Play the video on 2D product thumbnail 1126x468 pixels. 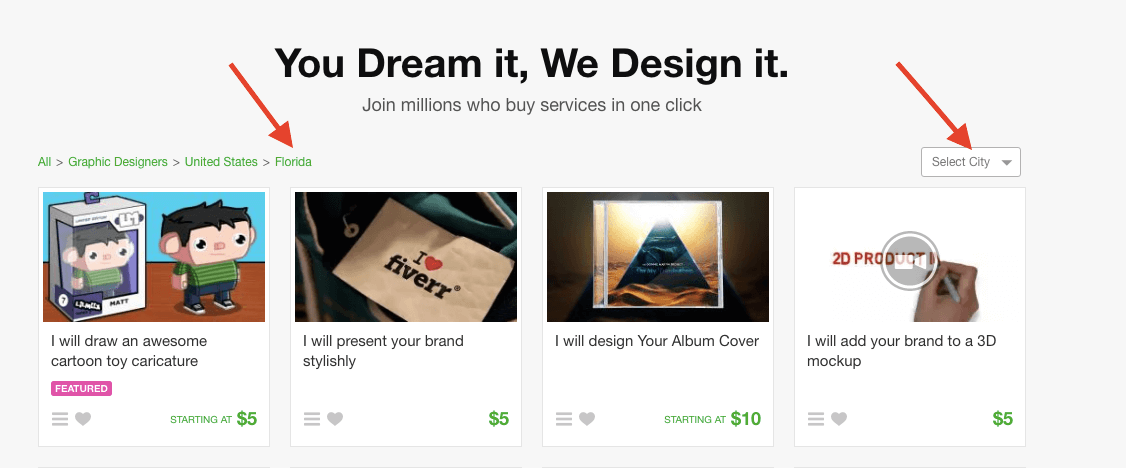(910, 260)
